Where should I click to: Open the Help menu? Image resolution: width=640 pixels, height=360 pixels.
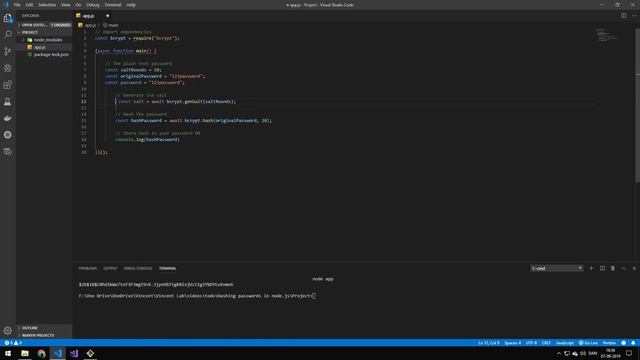(x=131, y=5)
